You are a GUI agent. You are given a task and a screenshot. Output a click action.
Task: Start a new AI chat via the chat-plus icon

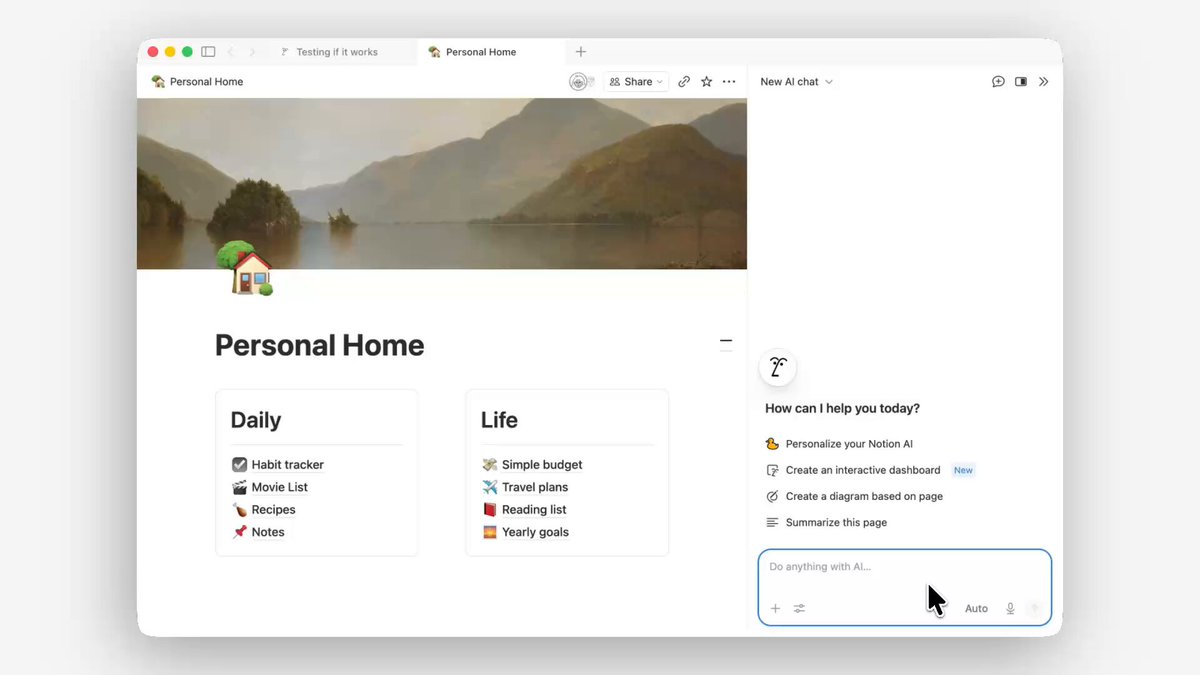[x=998, y=82]
